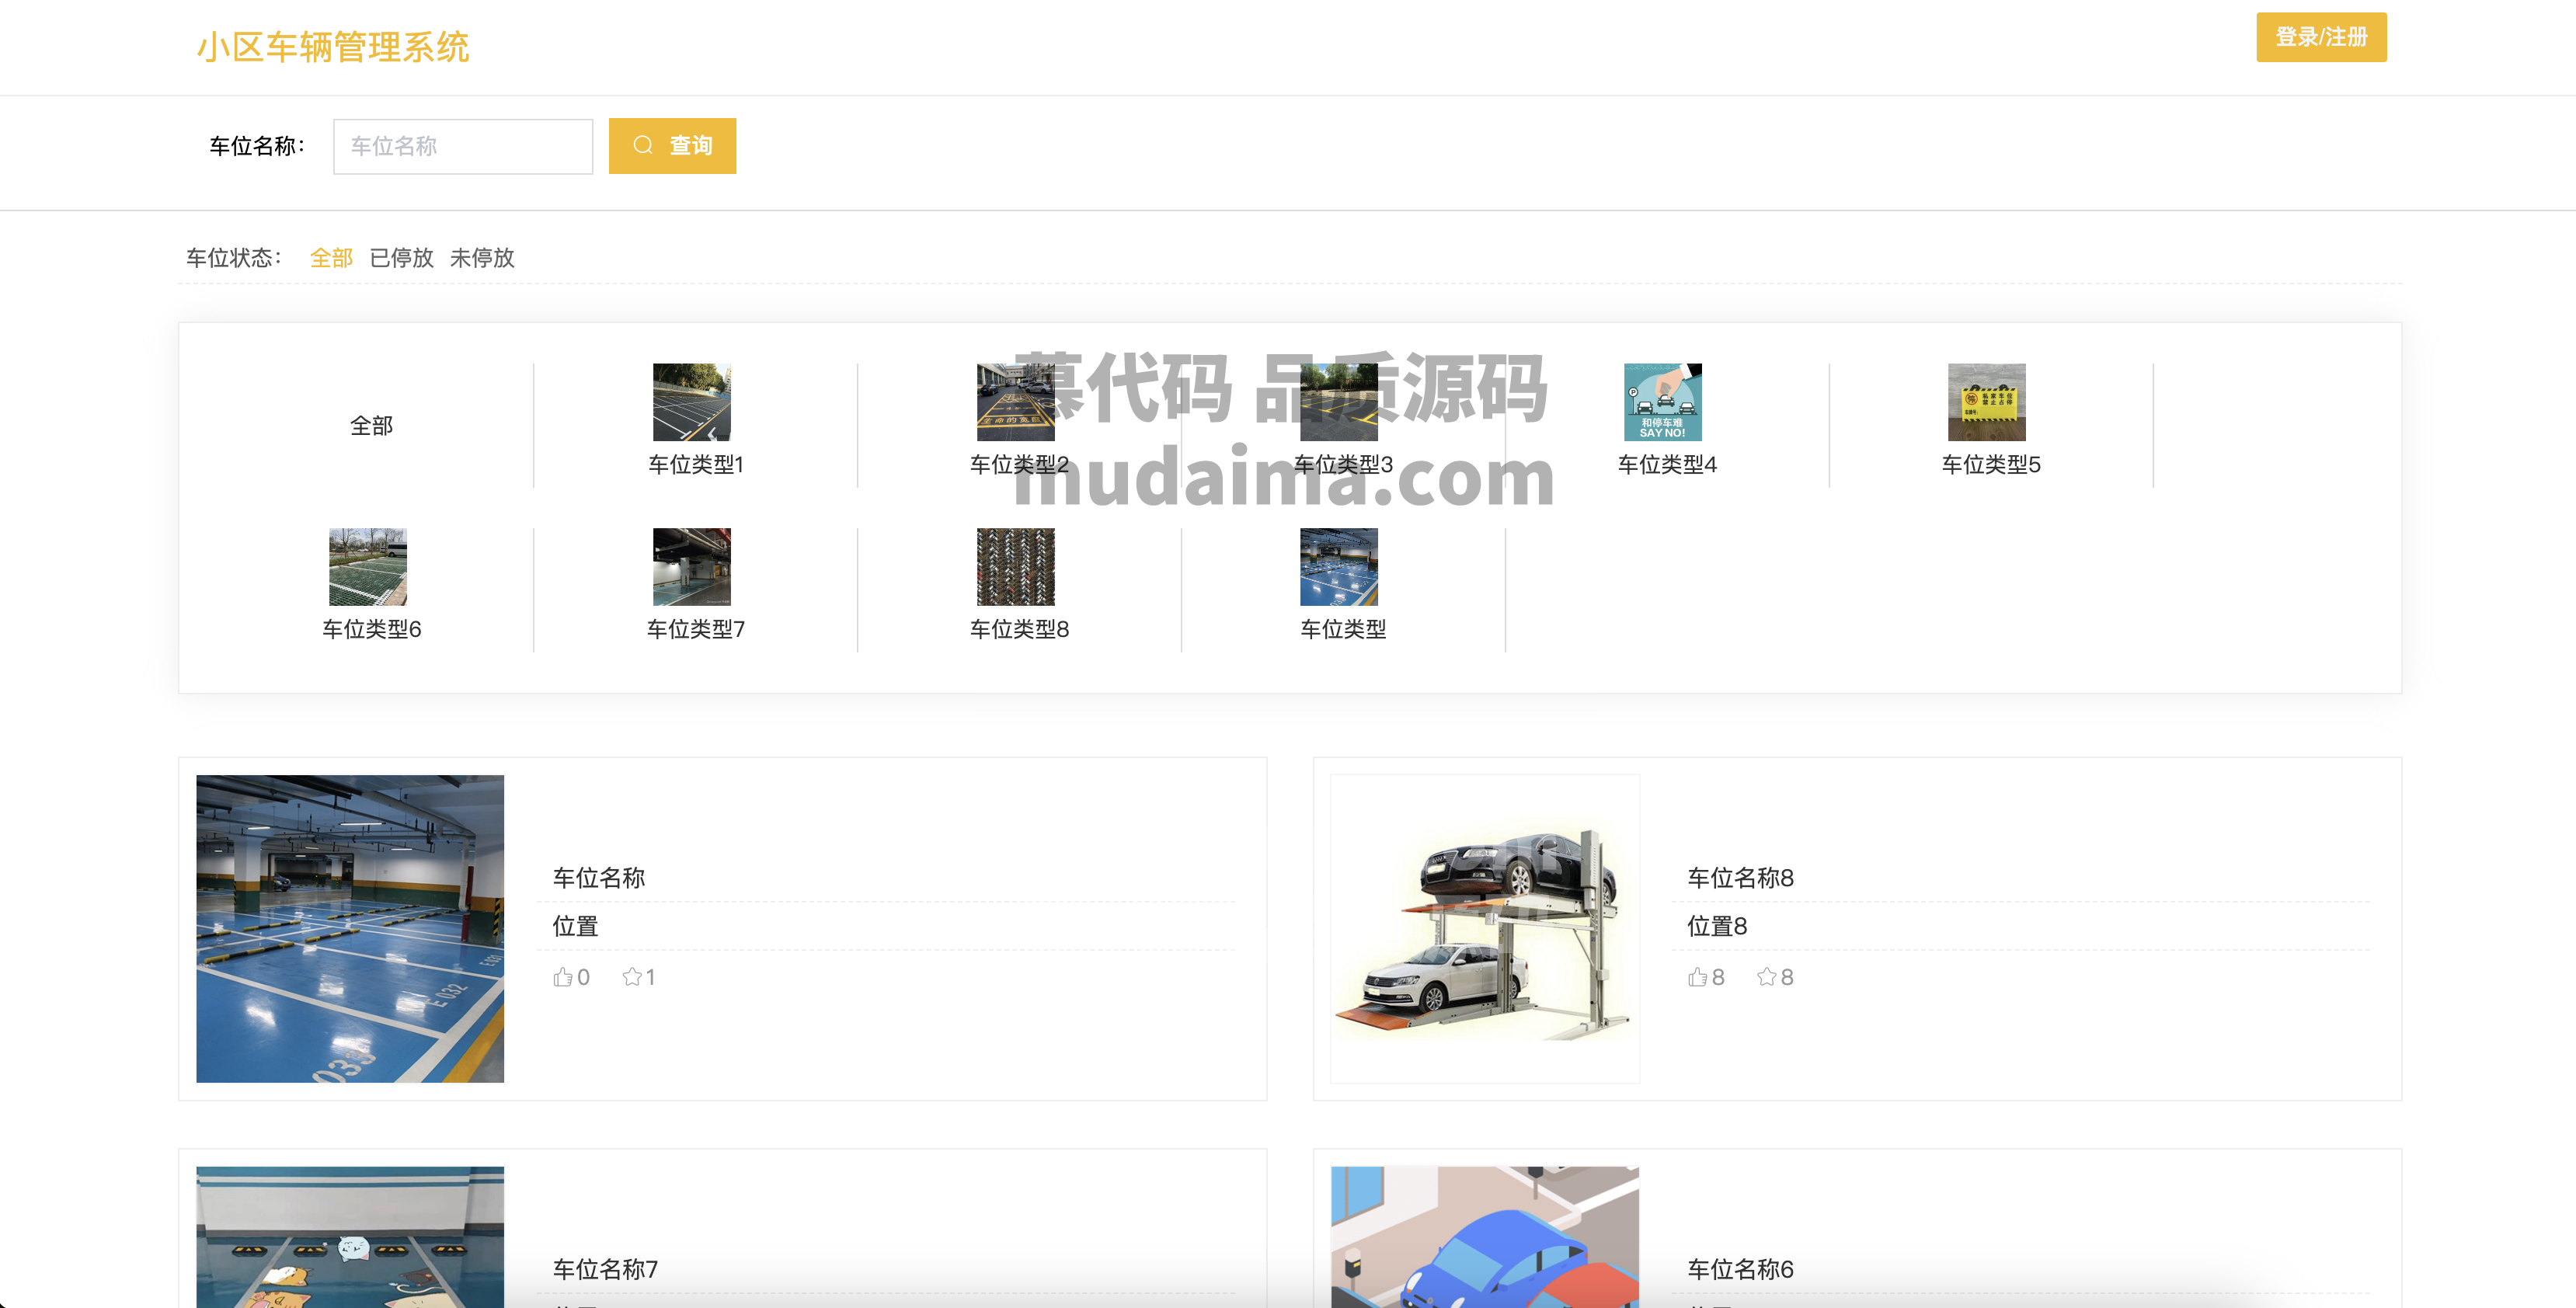Open the 车位名称7 title

(605, 1269)
